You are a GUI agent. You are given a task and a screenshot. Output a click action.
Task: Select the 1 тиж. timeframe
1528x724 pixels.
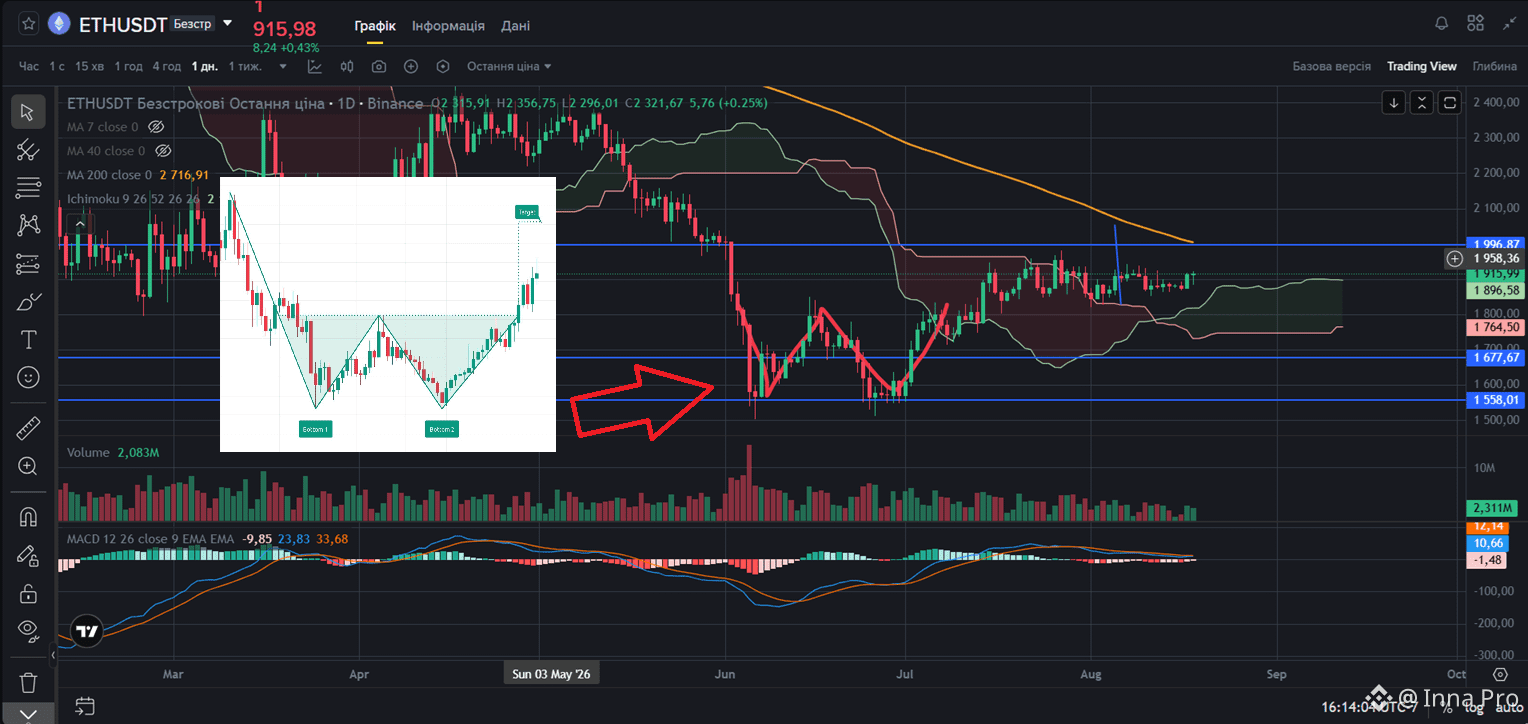pyautogui.click(x=245, y=66)
